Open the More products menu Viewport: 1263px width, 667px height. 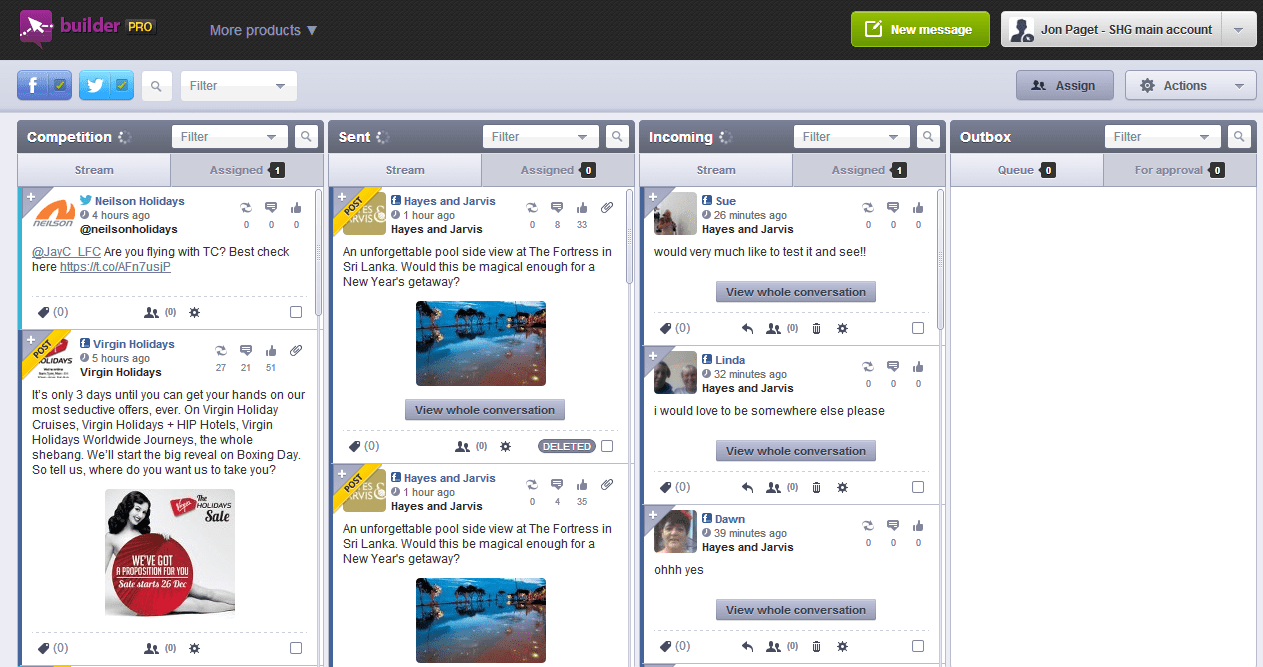pos(263,30)
